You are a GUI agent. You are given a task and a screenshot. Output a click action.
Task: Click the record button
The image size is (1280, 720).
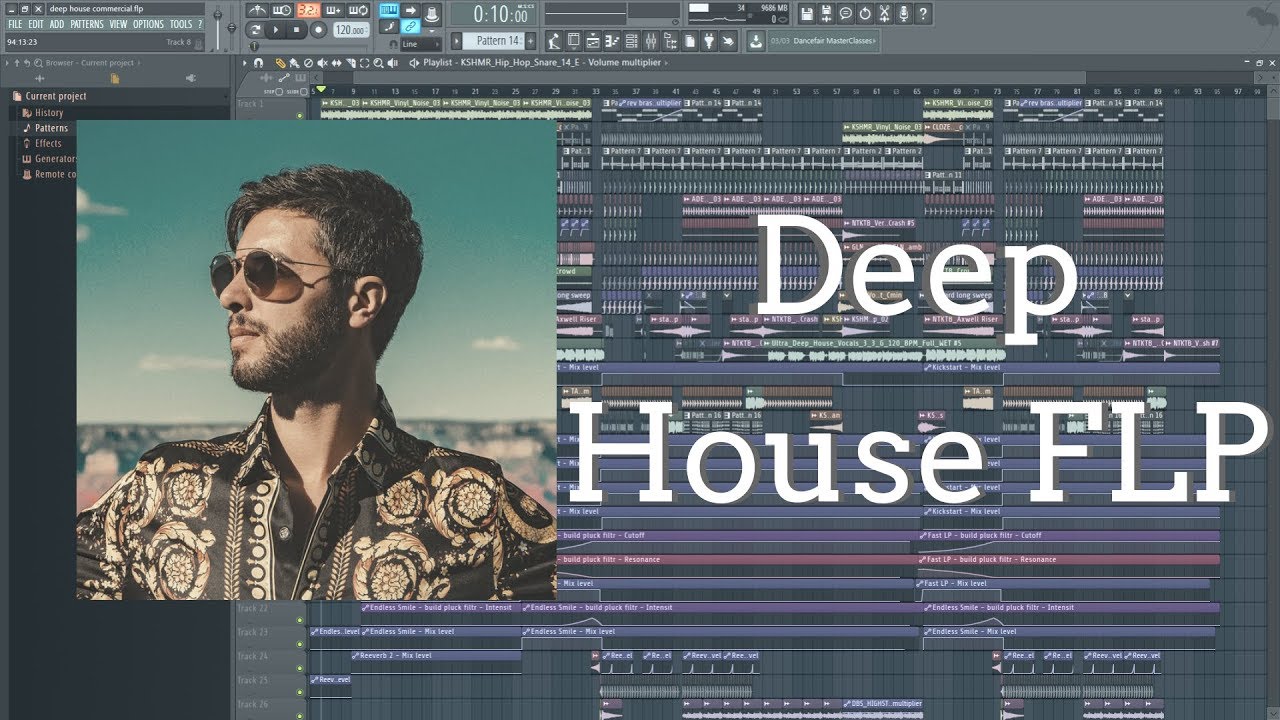[318, 30]
